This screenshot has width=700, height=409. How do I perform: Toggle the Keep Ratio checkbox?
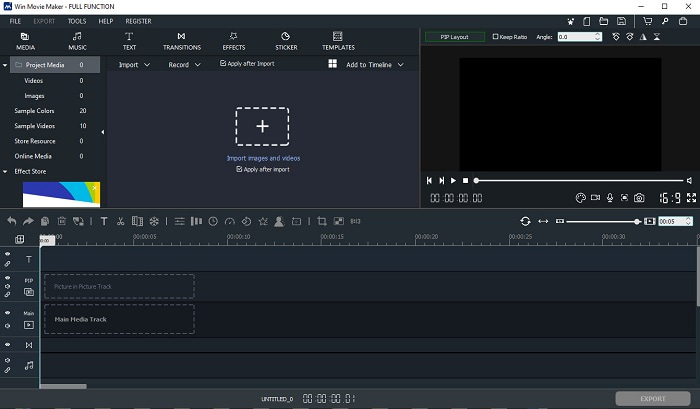point(495,37)
